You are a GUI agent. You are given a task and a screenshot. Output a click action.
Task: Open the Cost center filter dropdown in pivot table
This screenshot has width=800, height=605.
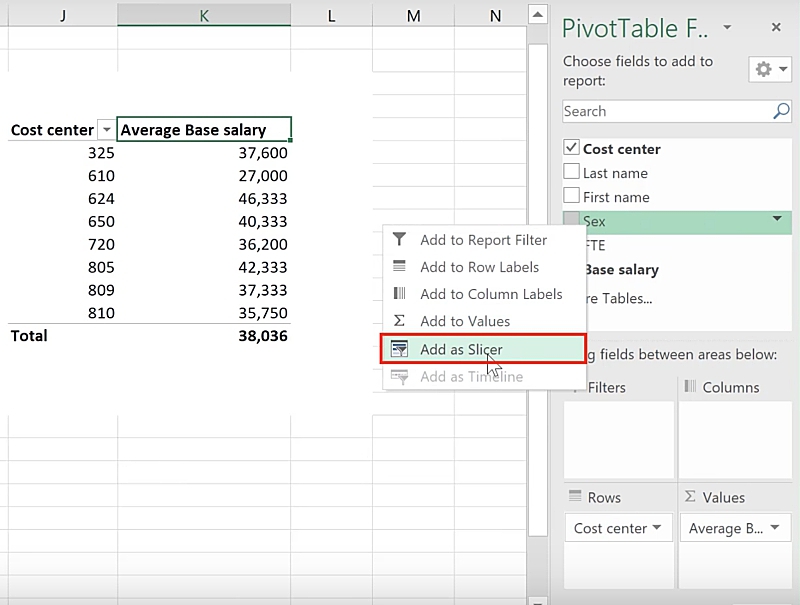(x=106, y=130)
